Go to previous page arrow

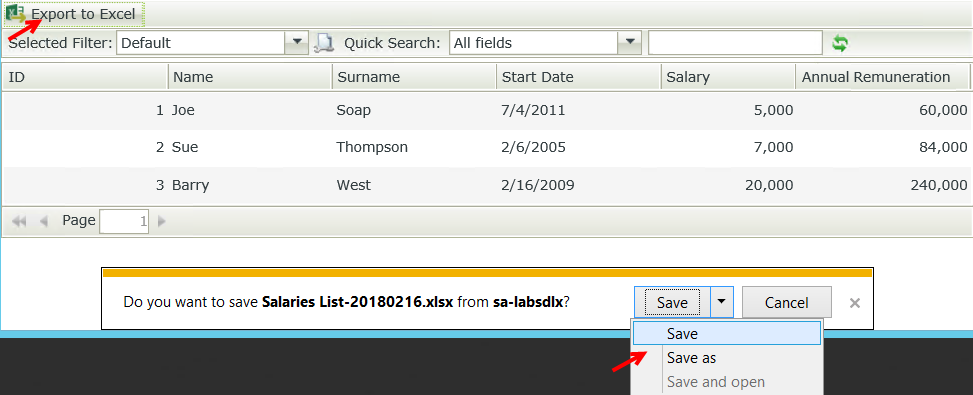click(x=43, y=221)
